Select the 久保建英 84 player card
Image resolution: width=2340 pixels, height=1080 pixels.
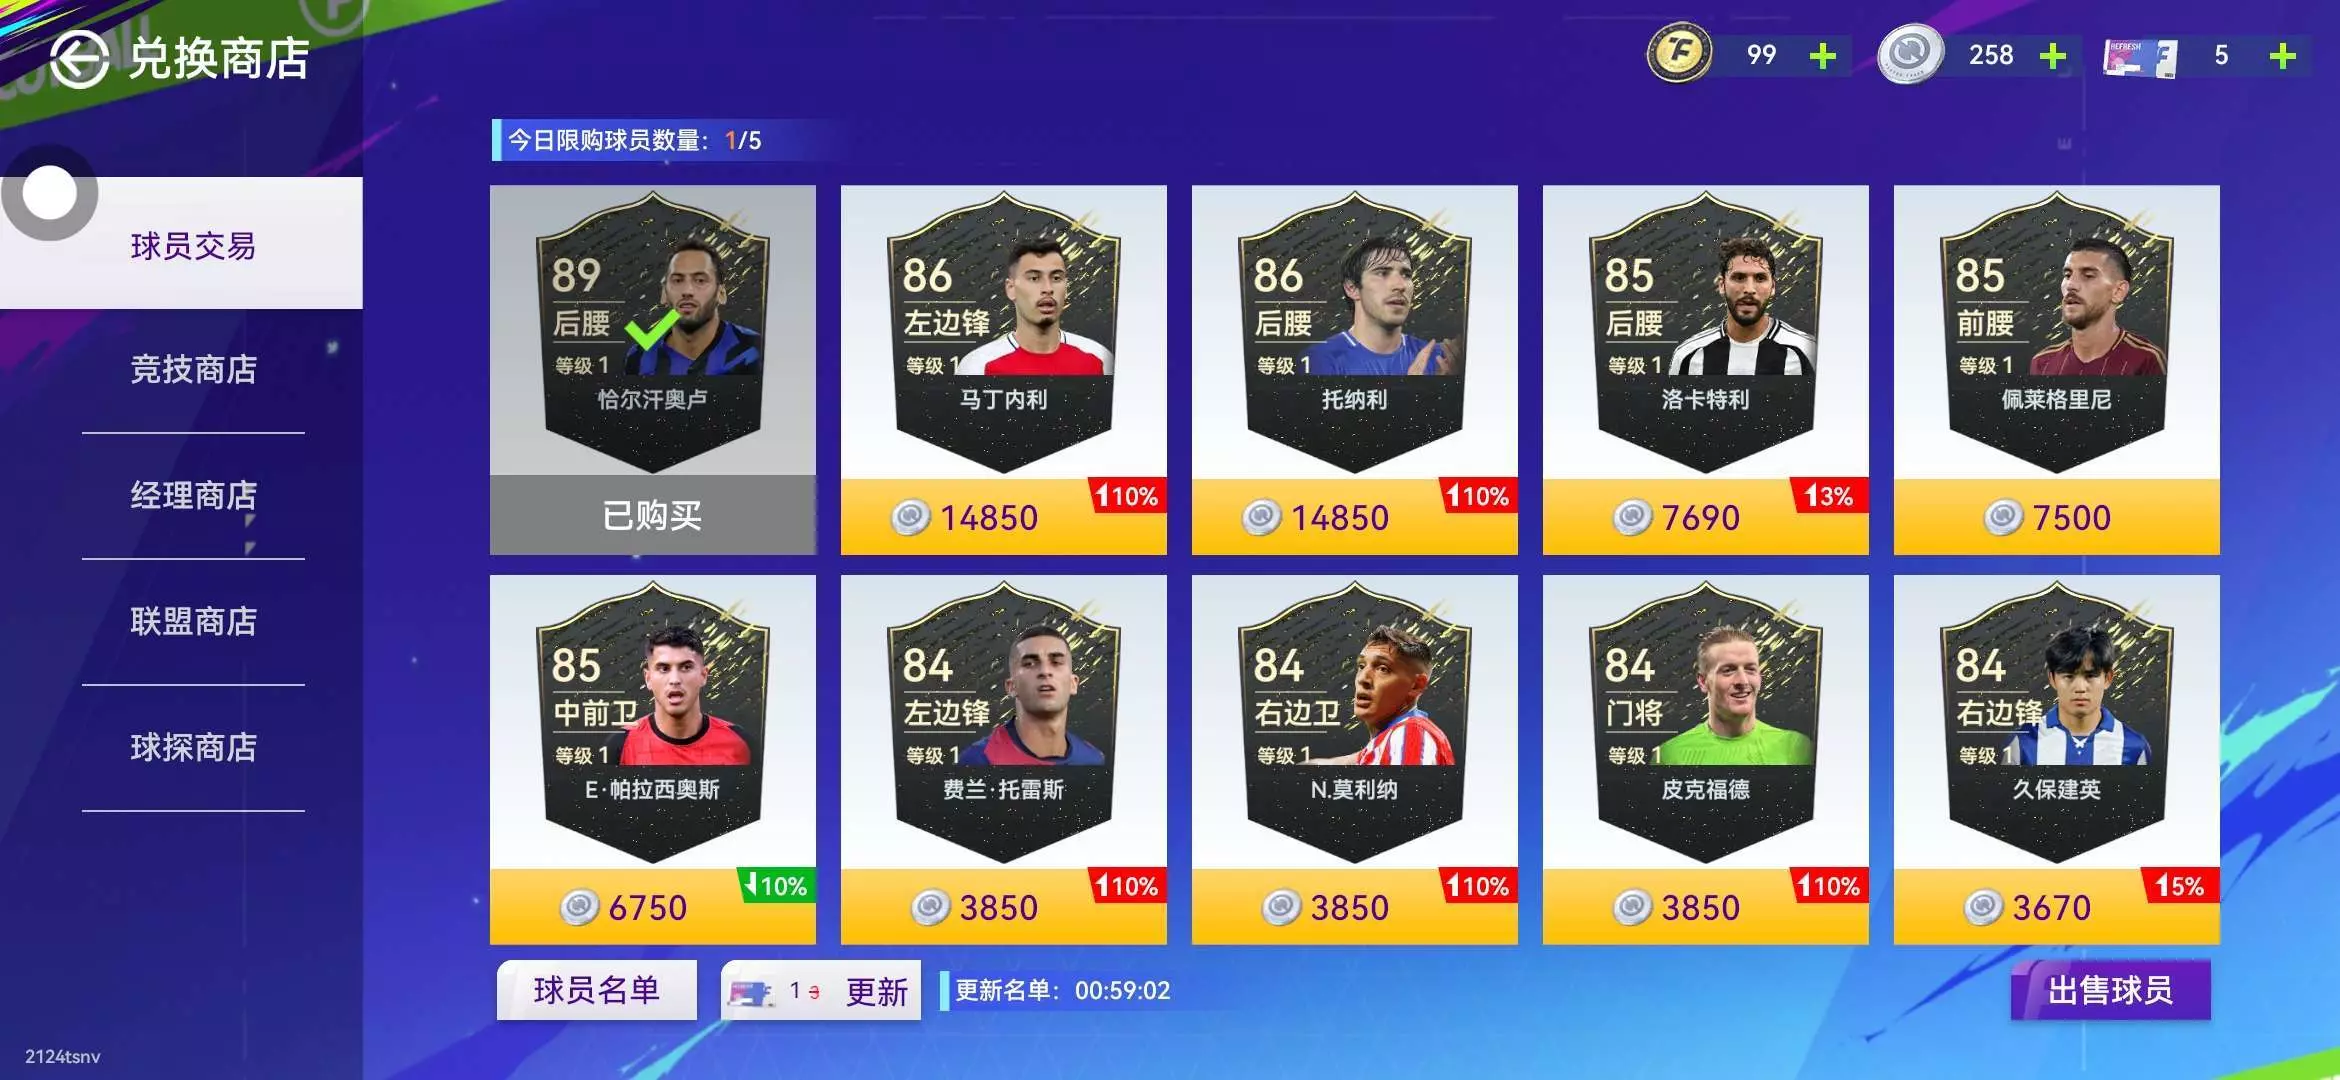point(2057,722)
